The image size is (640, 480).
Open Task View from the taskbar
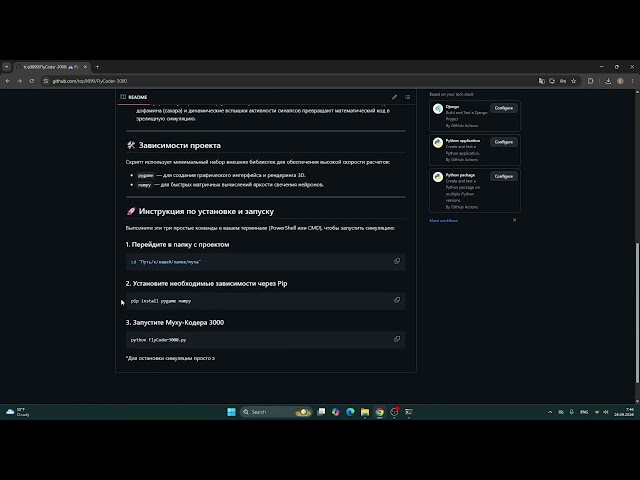click(321, 412)
